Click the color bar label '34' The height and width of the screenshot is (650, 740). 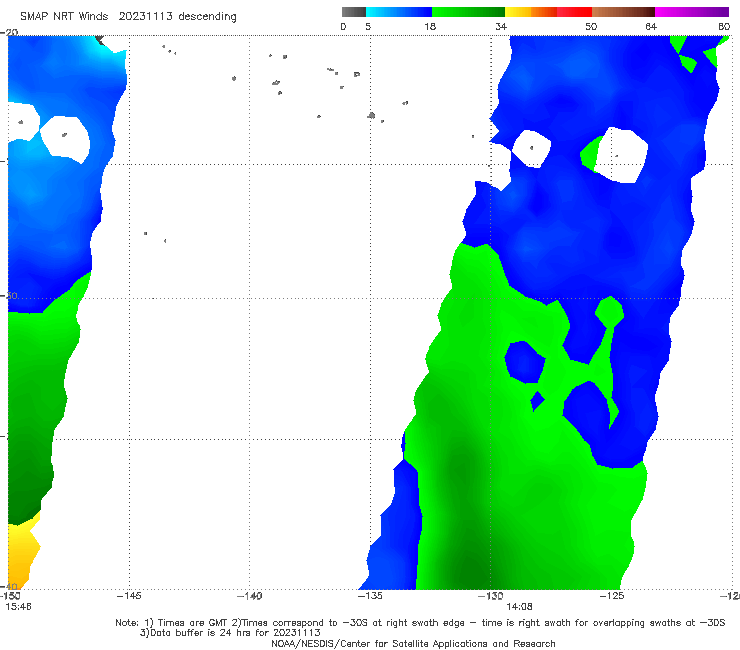(501, 27)
